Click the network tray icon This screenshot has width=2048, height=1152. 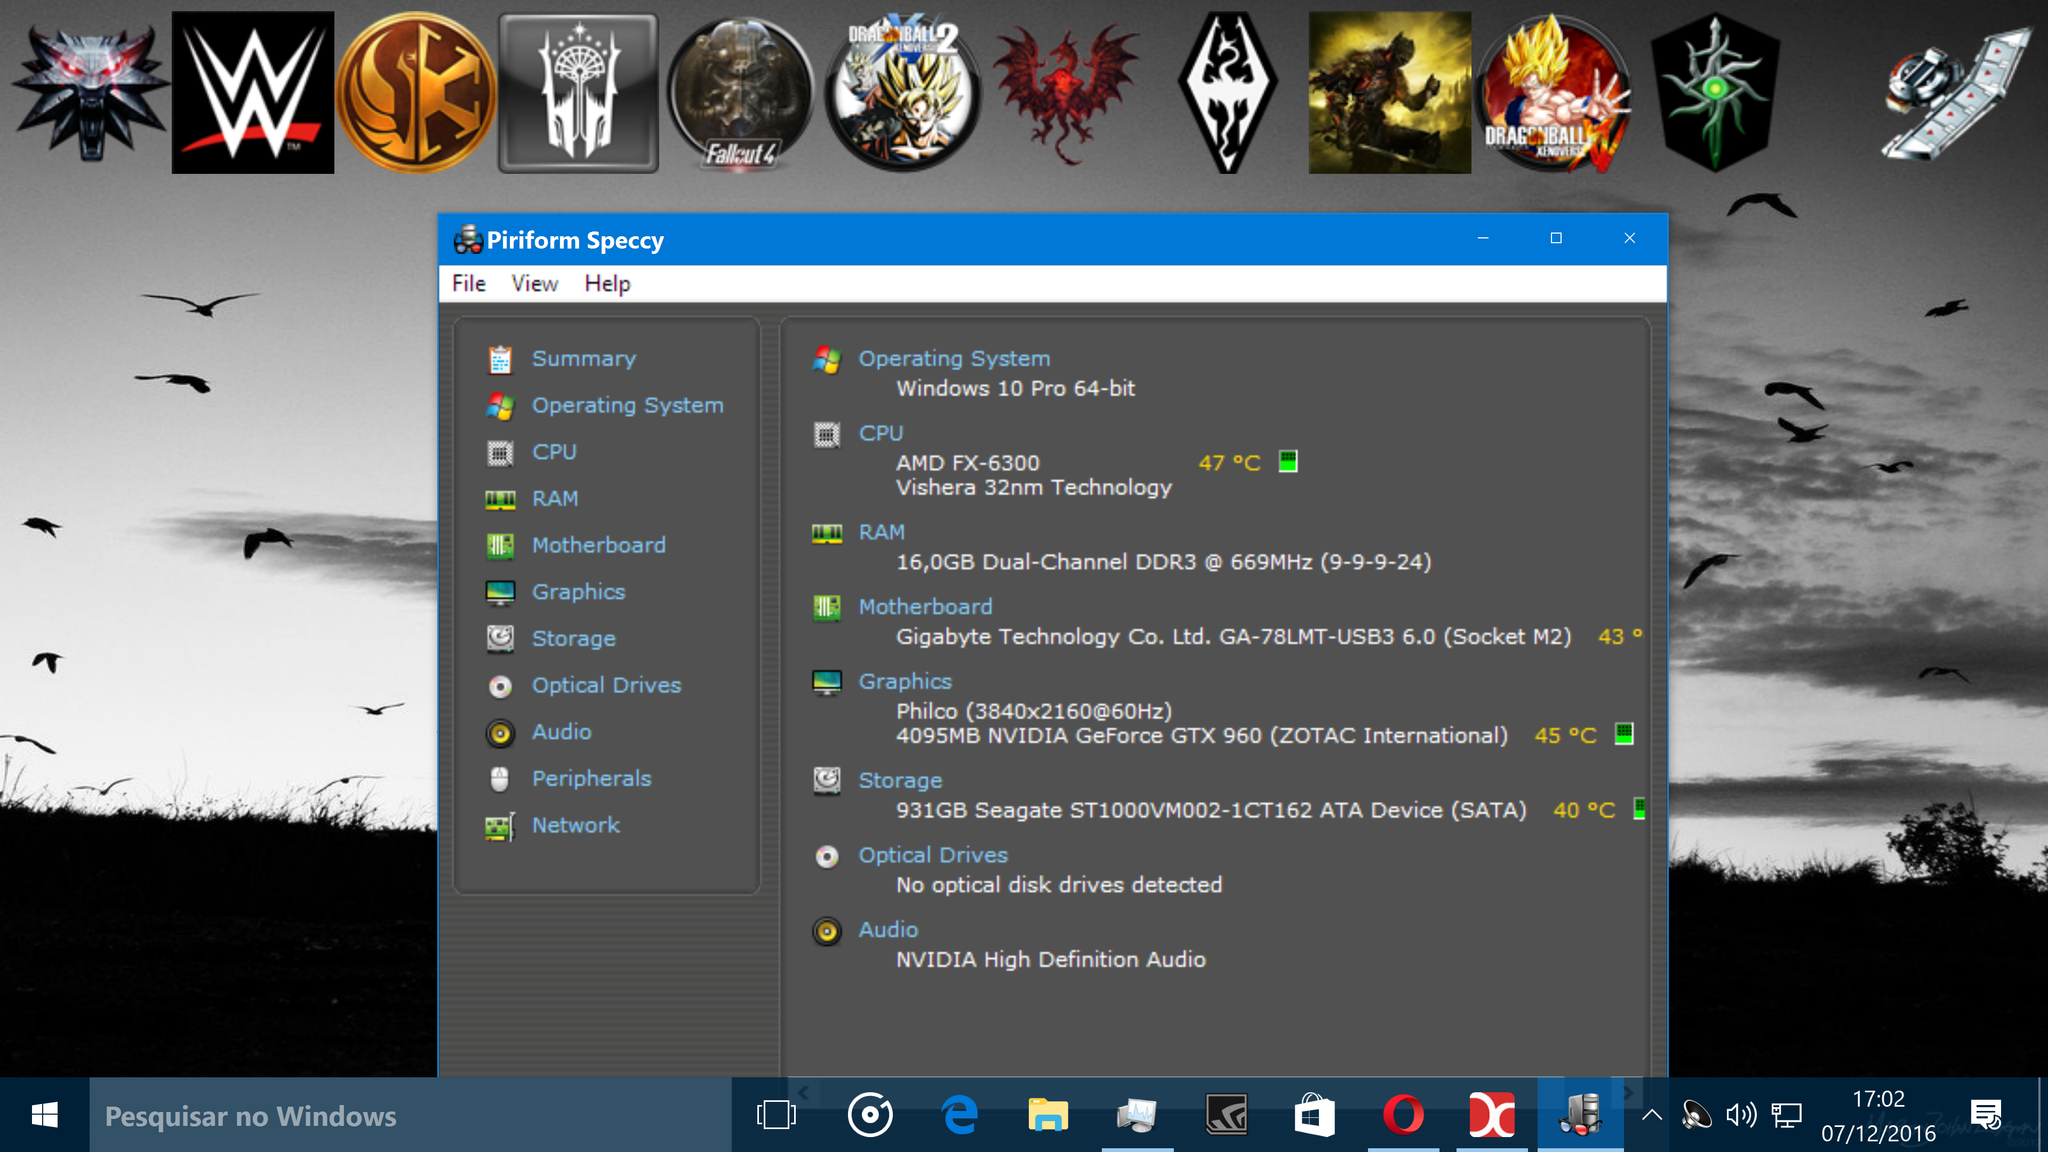[x=1787, y=1115]
